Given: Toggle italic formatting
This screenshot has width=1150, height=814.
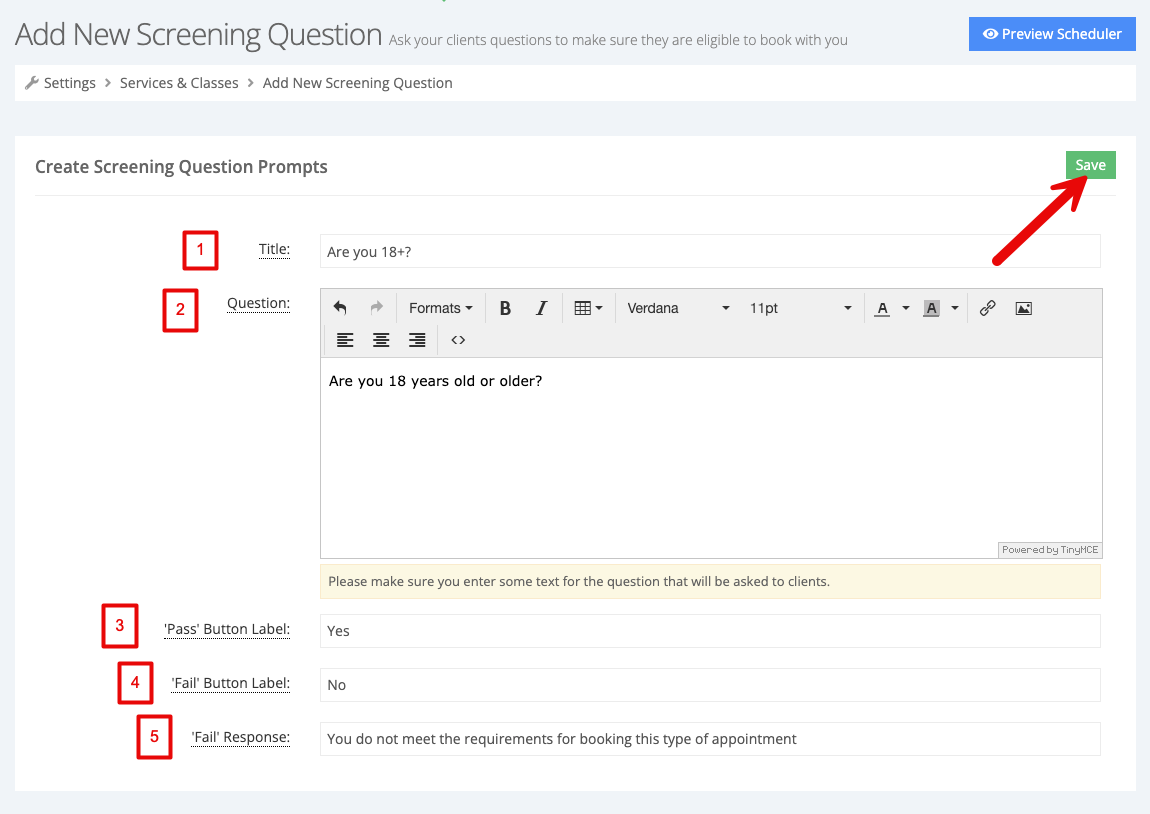Looking at the screenshot, I should (x=541, y=308).
